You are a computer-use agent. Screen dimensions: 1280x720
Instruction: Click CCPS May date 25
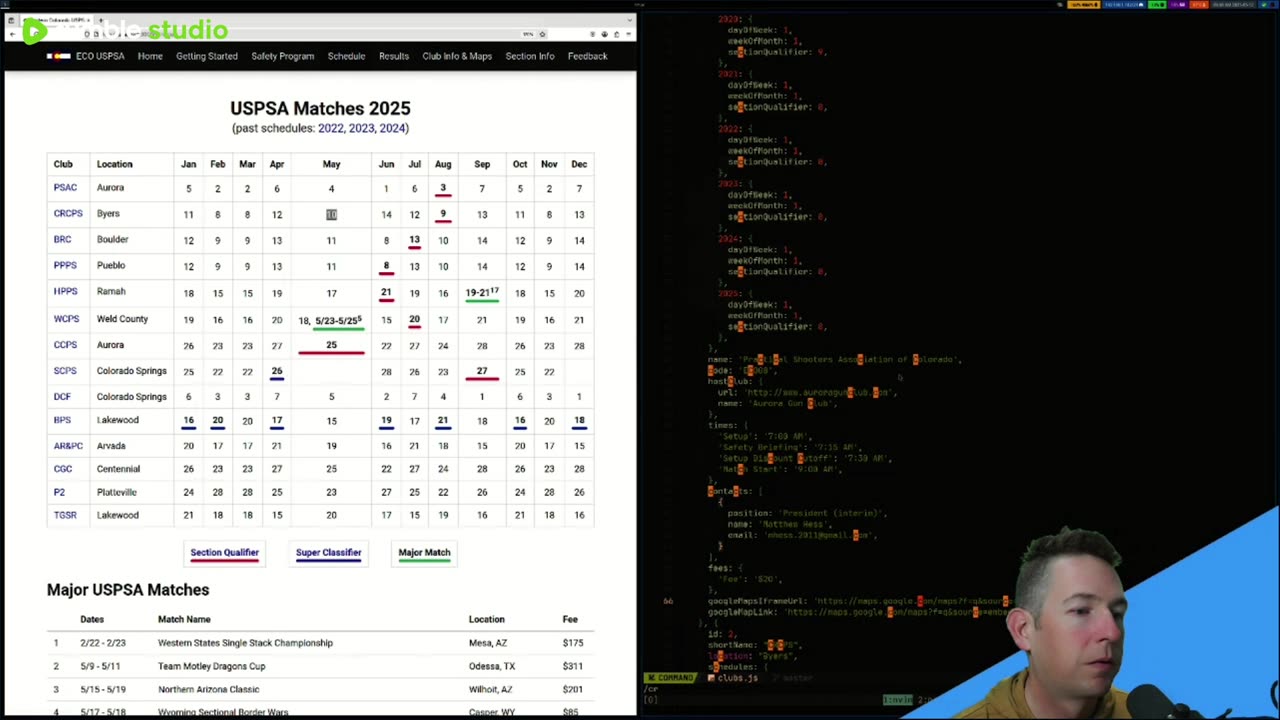(x=331, y=345)
